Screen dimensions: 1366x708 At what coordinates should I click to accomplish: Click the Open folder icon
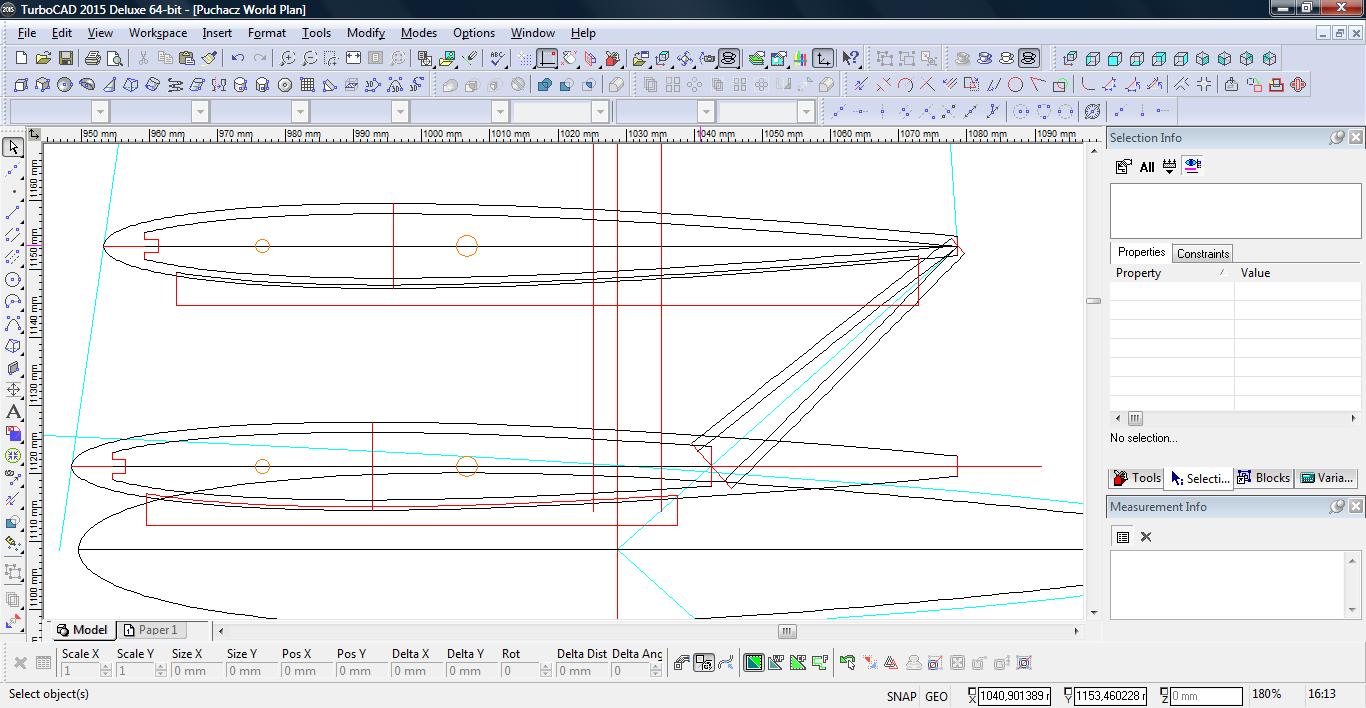click(x=43, y=59)
